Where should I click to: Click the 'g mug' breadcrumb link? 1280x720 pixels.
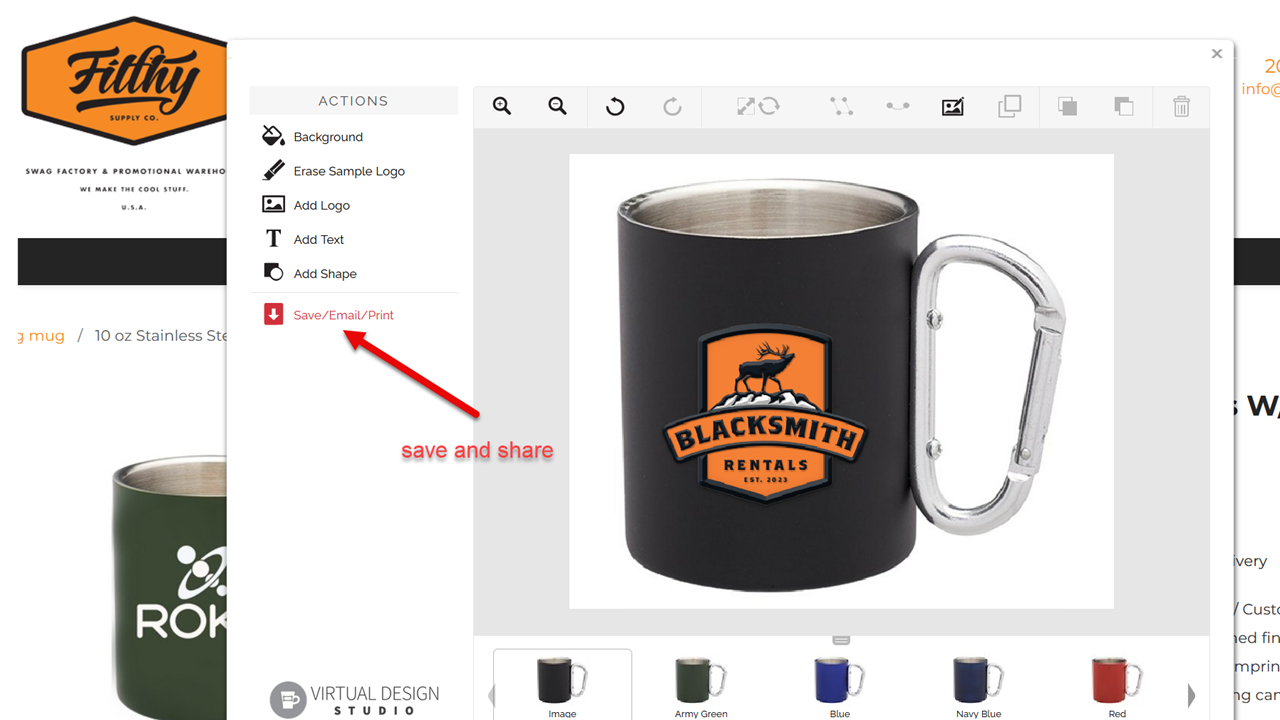coord(41,336)
